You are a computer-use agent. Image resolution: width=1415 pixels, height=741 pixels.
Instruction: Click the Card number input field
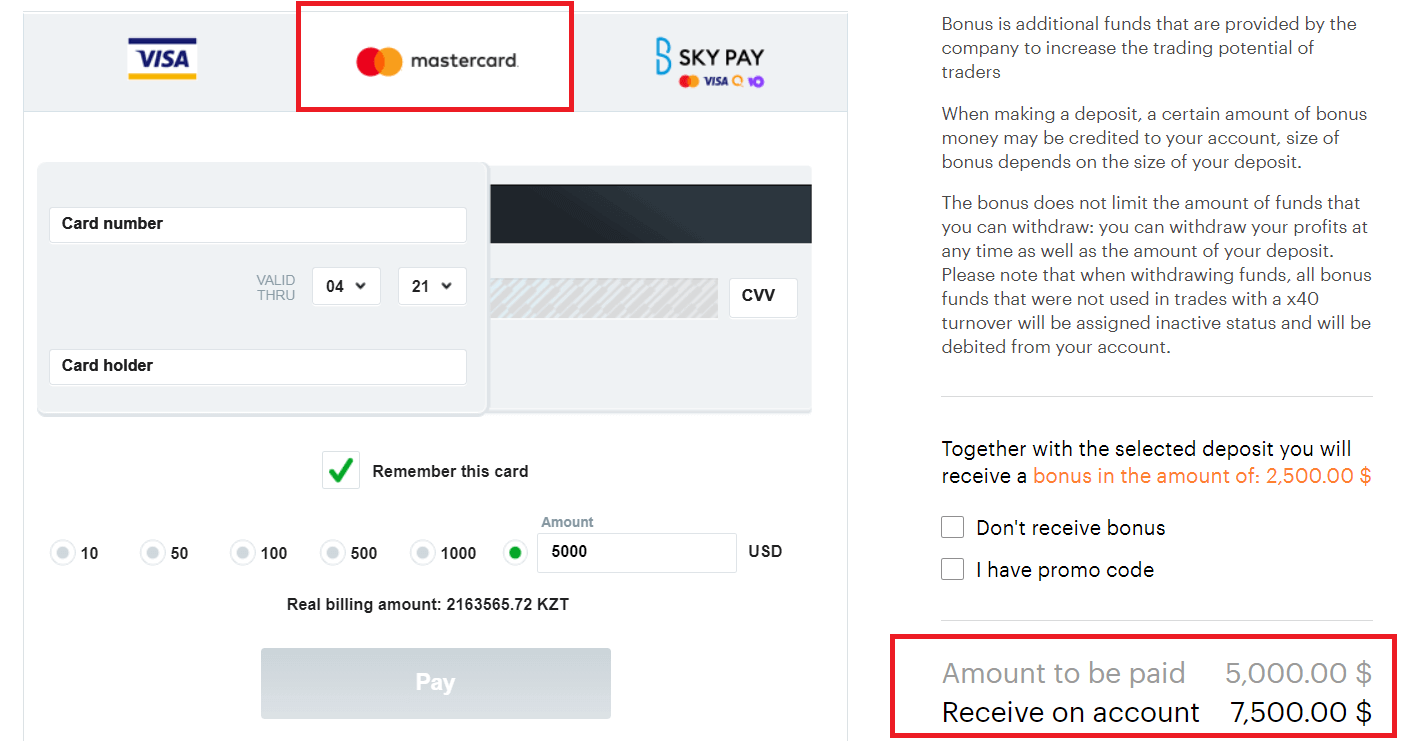click(x=257, y=224)
